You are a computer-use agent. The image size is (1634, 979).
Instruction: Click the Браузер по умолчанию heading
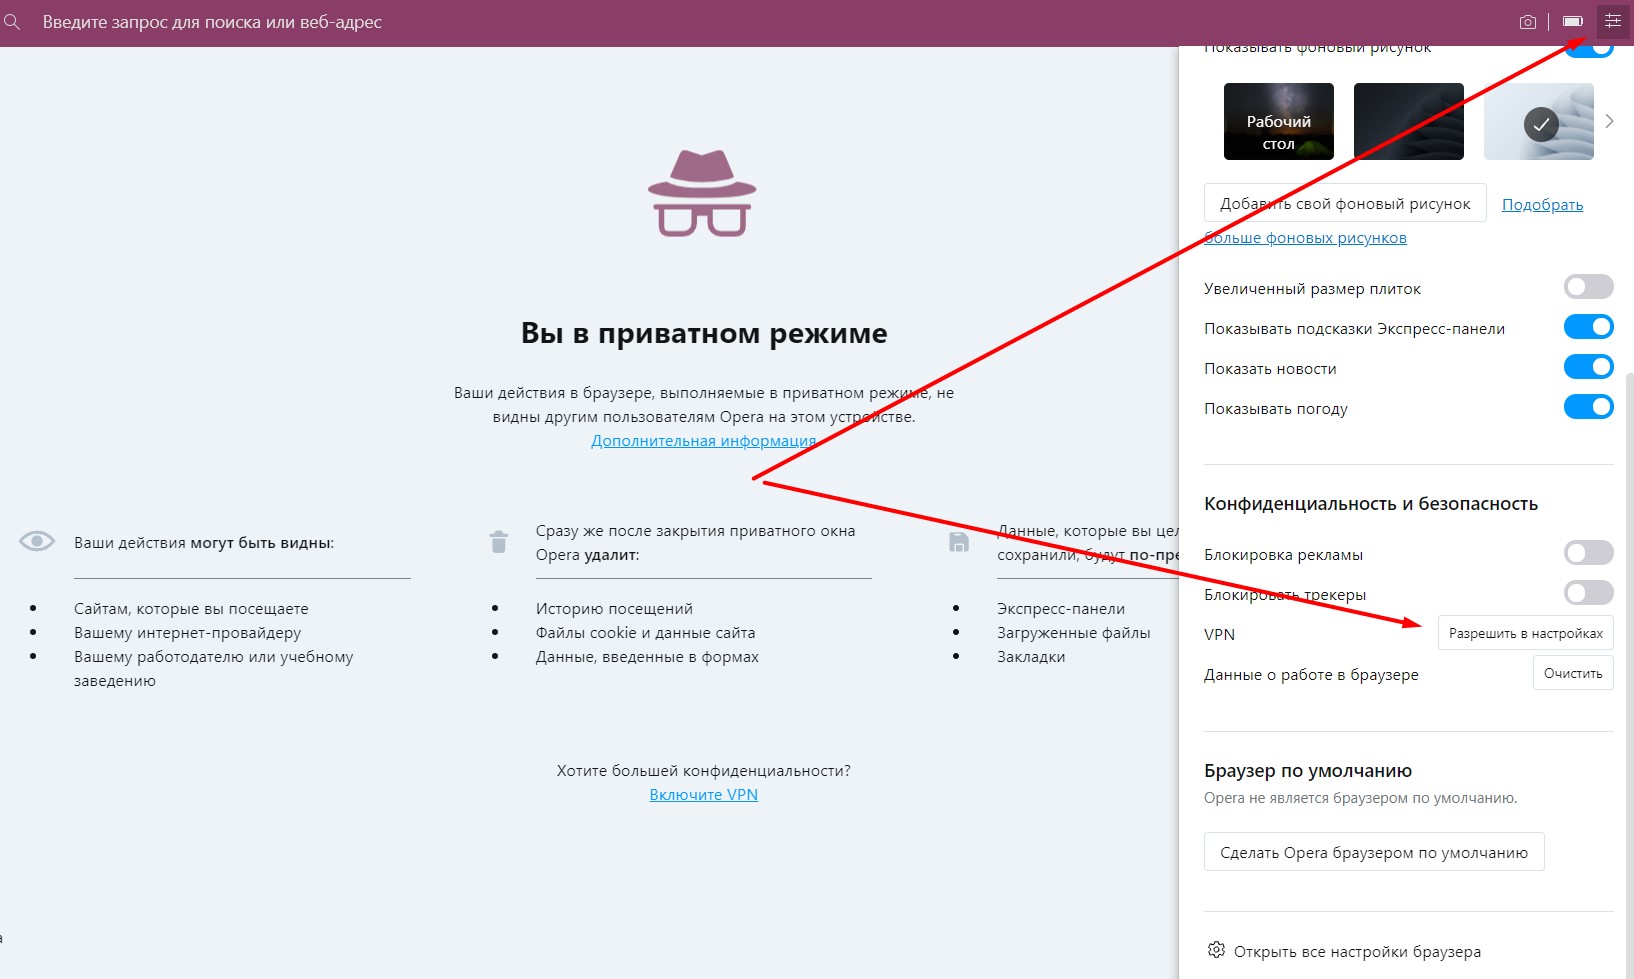coord(1308,770)
